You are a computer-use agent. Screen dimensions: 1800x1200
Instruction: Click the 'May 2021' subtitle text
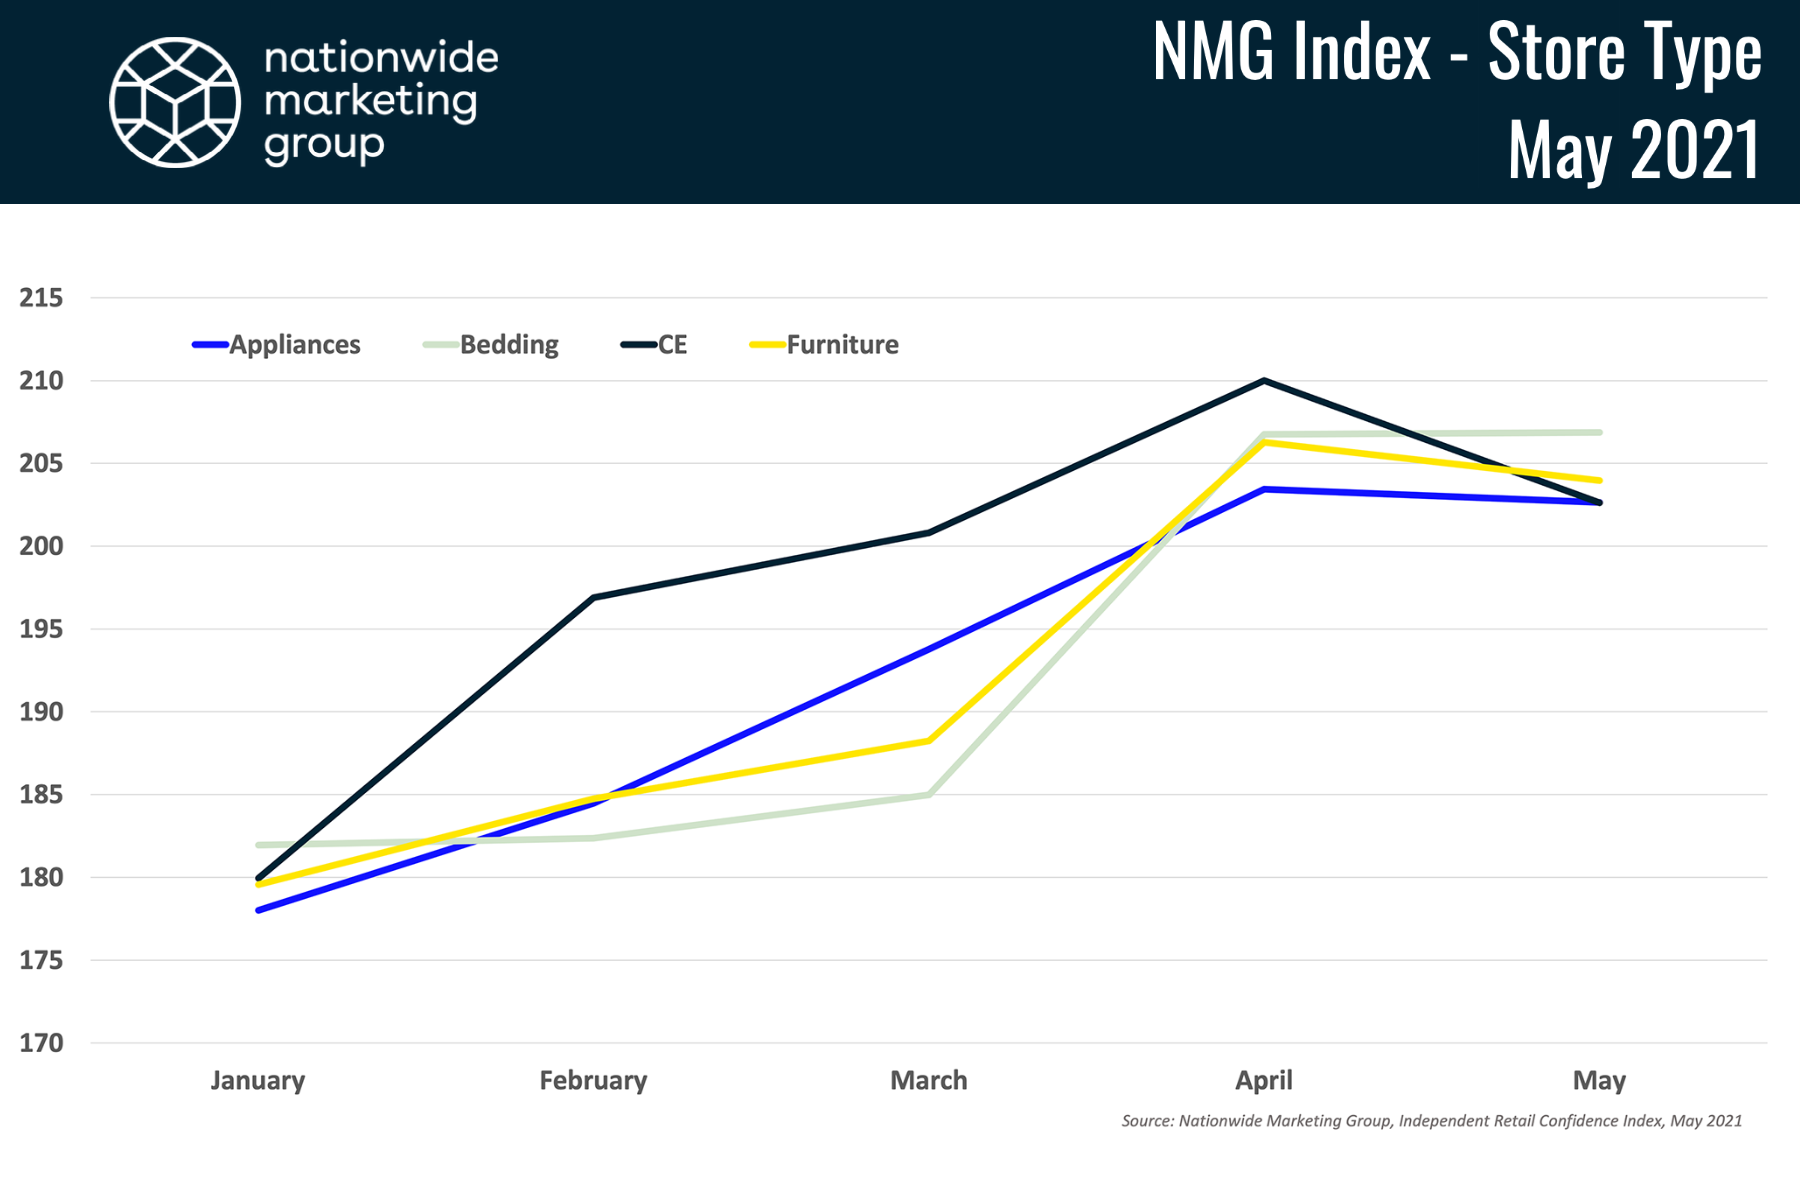[x=1634, y=149]
